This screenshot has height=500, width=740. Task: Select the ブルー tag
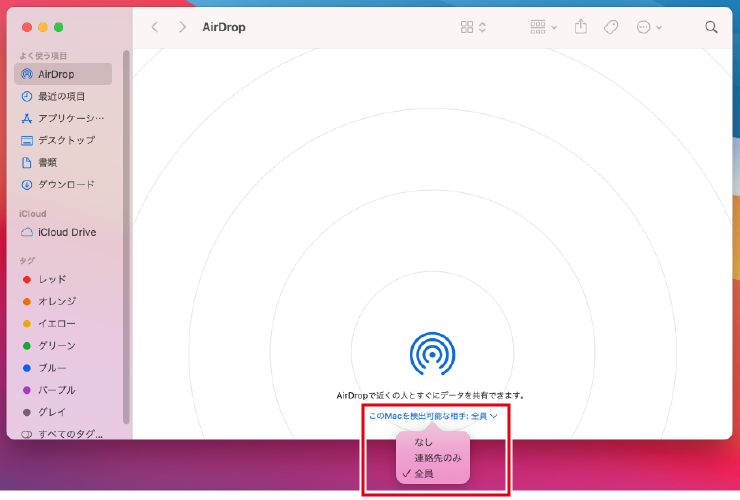click(63, 368)
